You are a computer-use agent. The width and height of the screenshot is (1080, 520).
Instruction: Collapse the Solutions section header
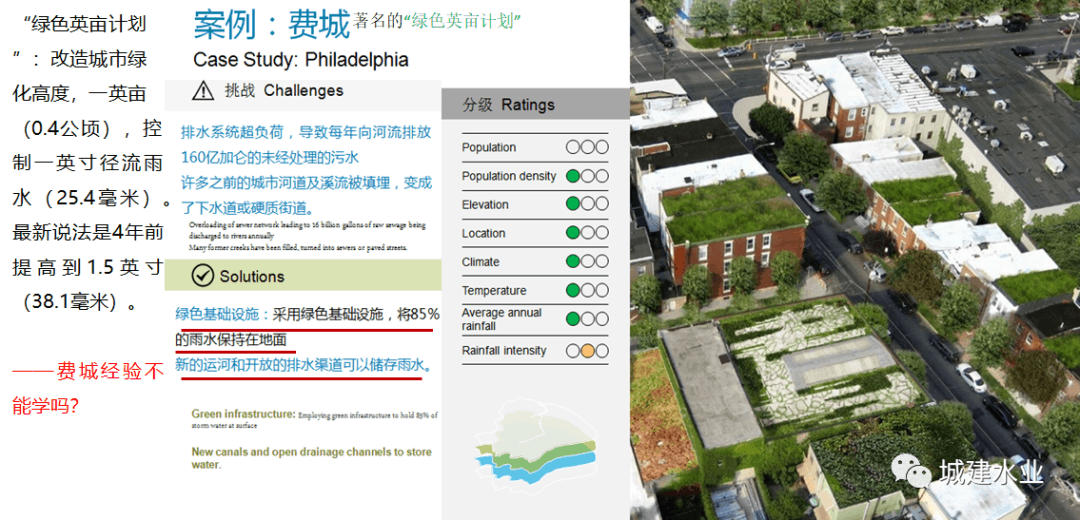[x=302, y=276]
